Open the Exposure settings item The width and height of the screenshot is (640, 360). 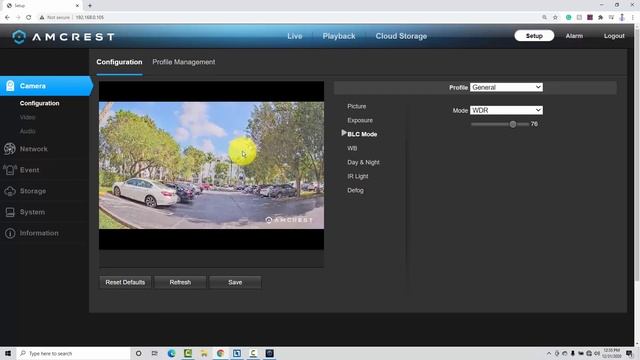(360, 120)
